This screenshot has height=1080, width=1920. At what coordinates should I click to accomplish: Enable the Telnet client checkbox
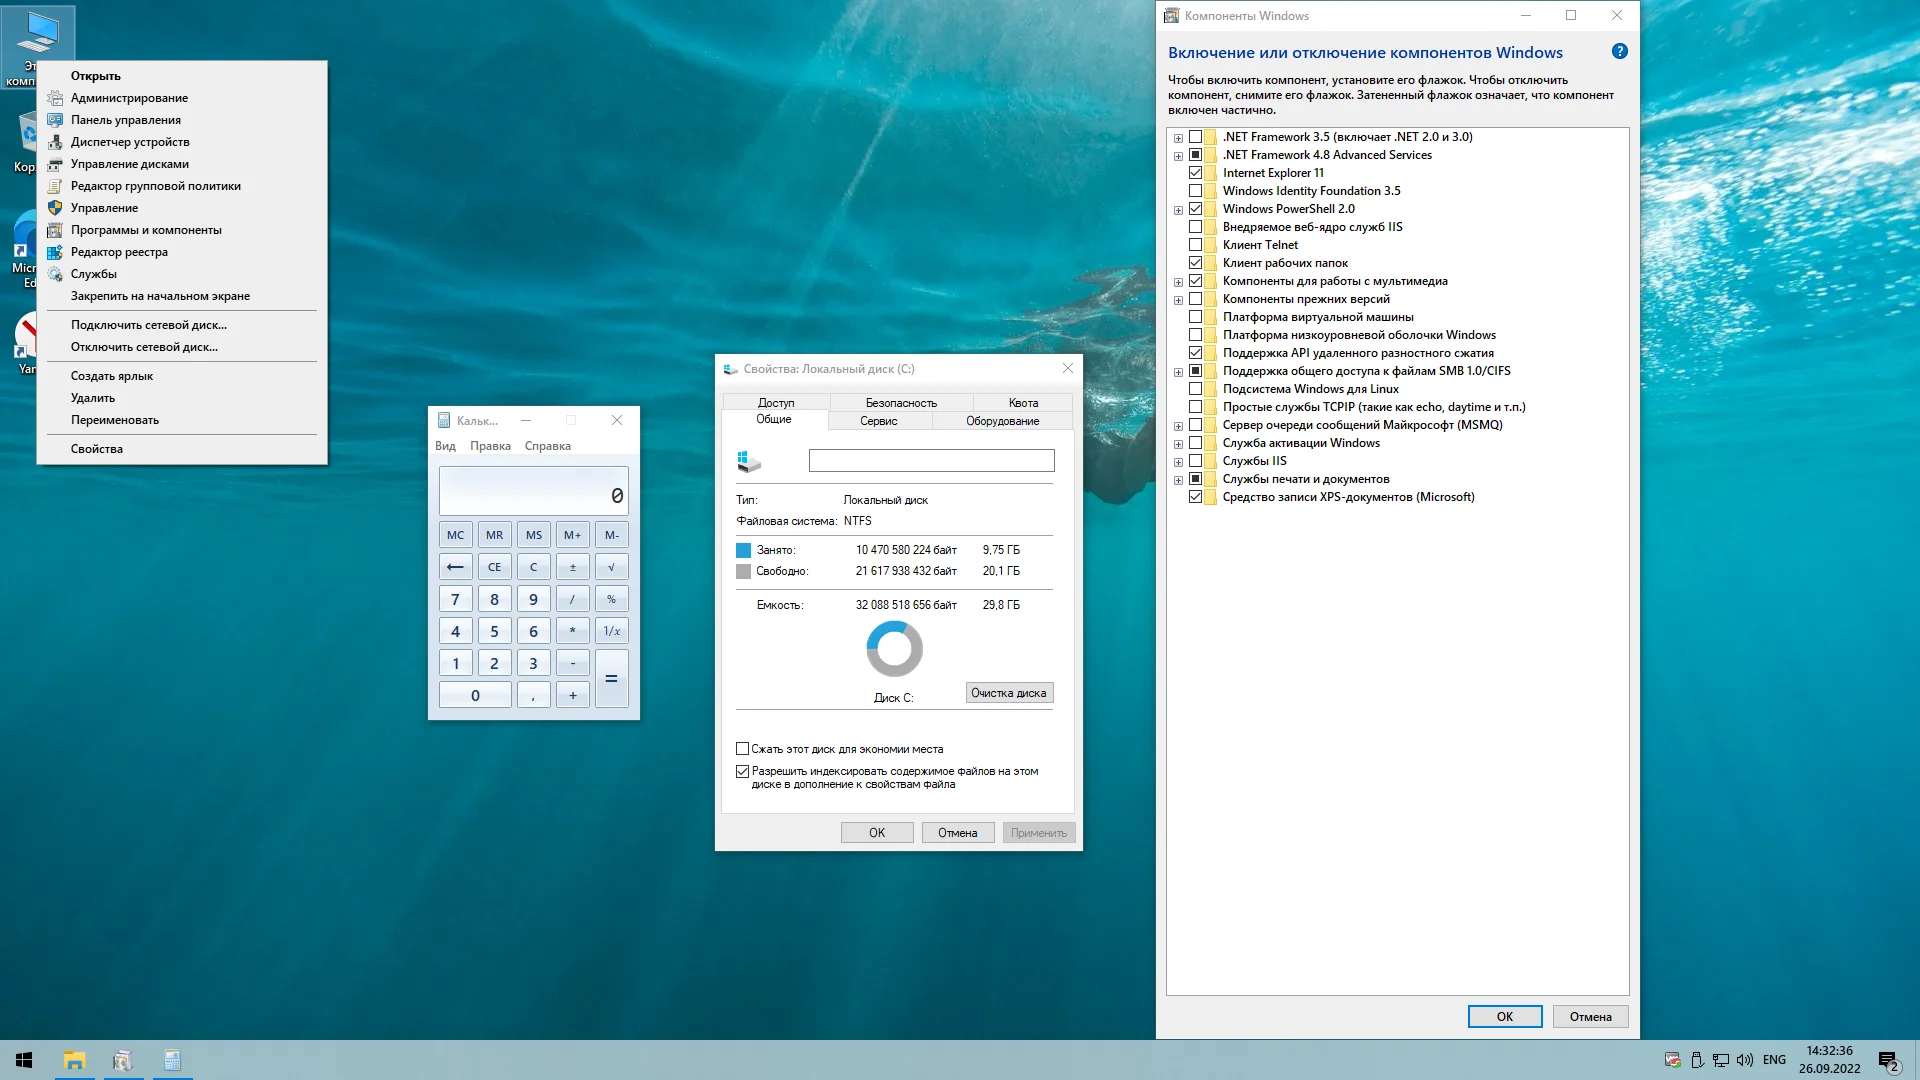pos(1195,245)
